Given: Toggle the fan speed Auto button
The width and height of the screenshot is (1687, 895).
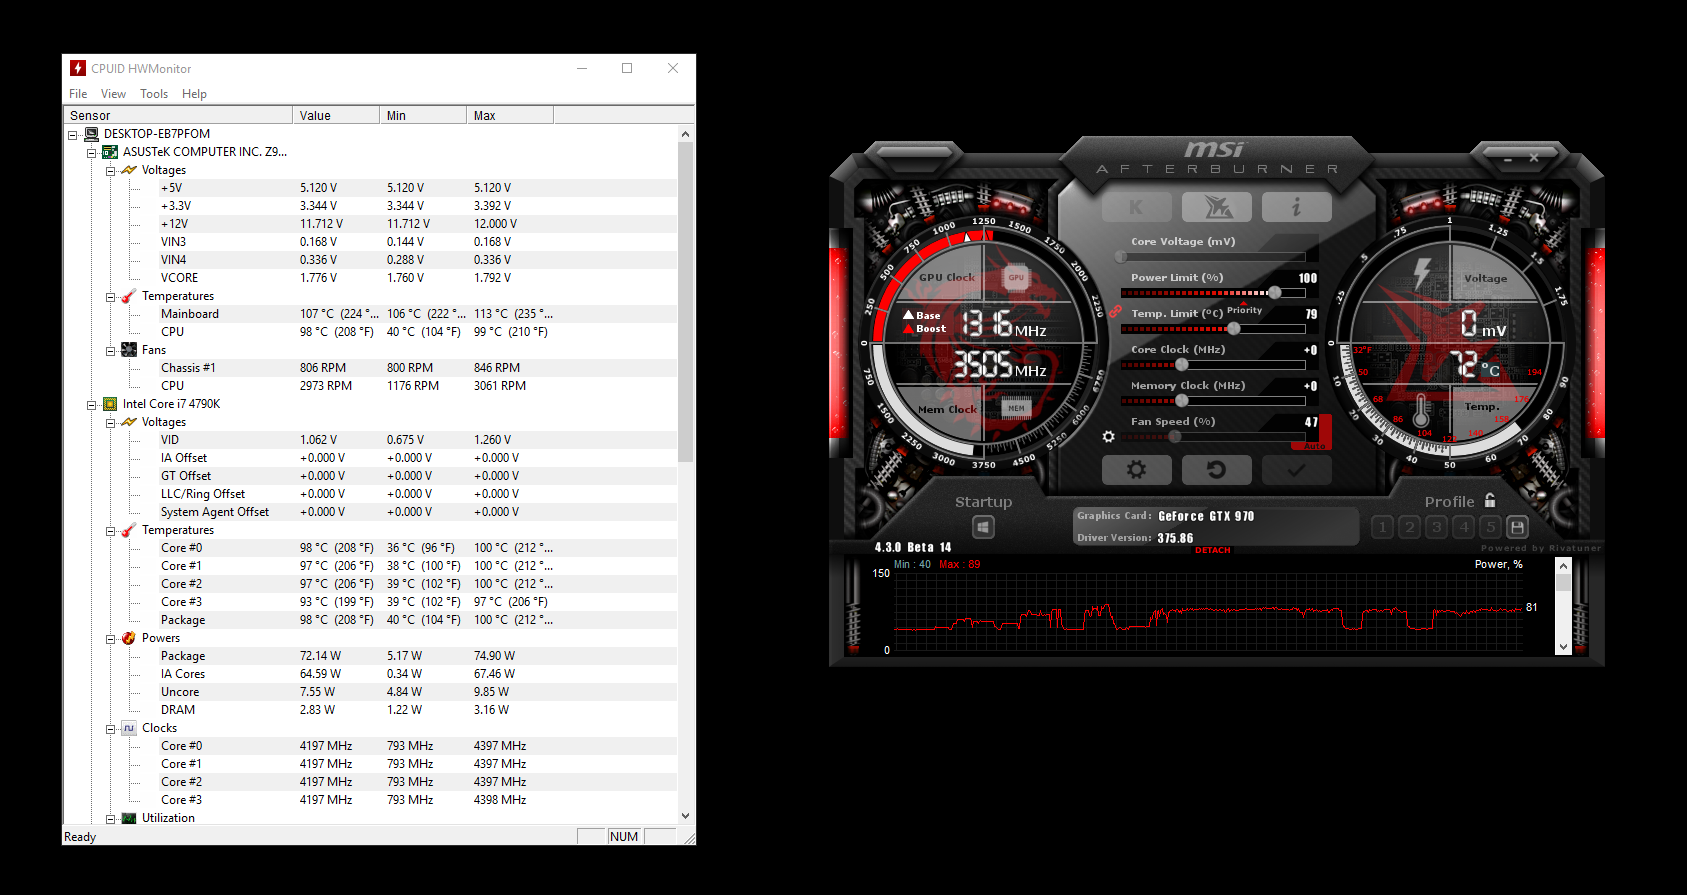Looking at the screenshot, I should click(1314, 446).
